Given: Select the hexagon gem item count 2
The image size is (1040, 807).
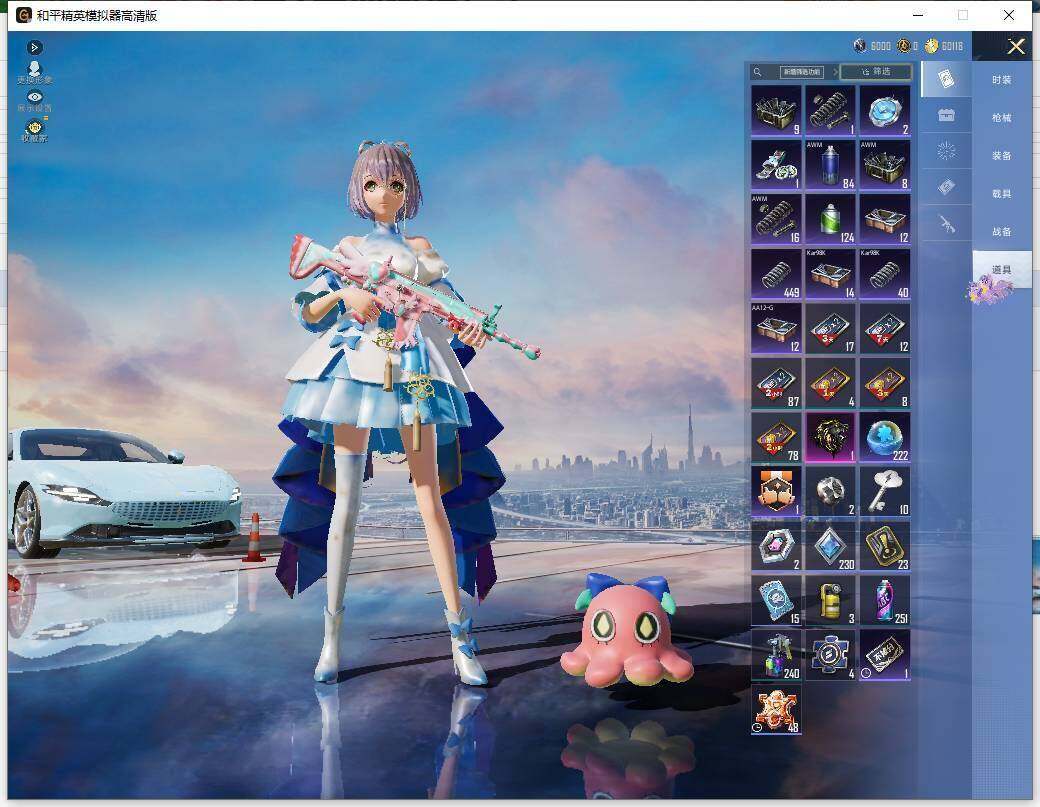Looking at the screenshot, I should pyautogui.click(x=776, y=546).
